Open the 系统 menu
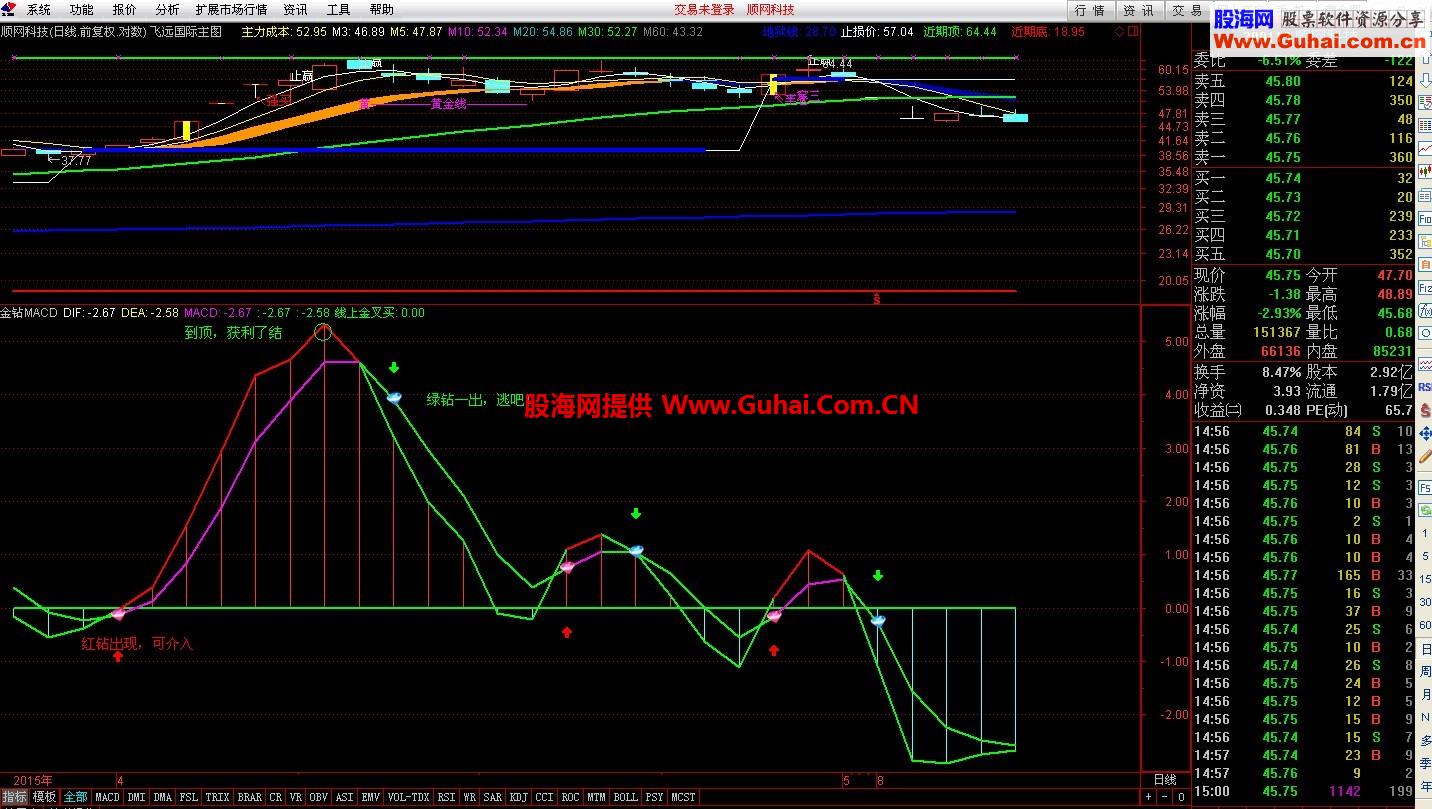Image resolution: width=1432 pixels, height=809 pixels. [39, 9]
